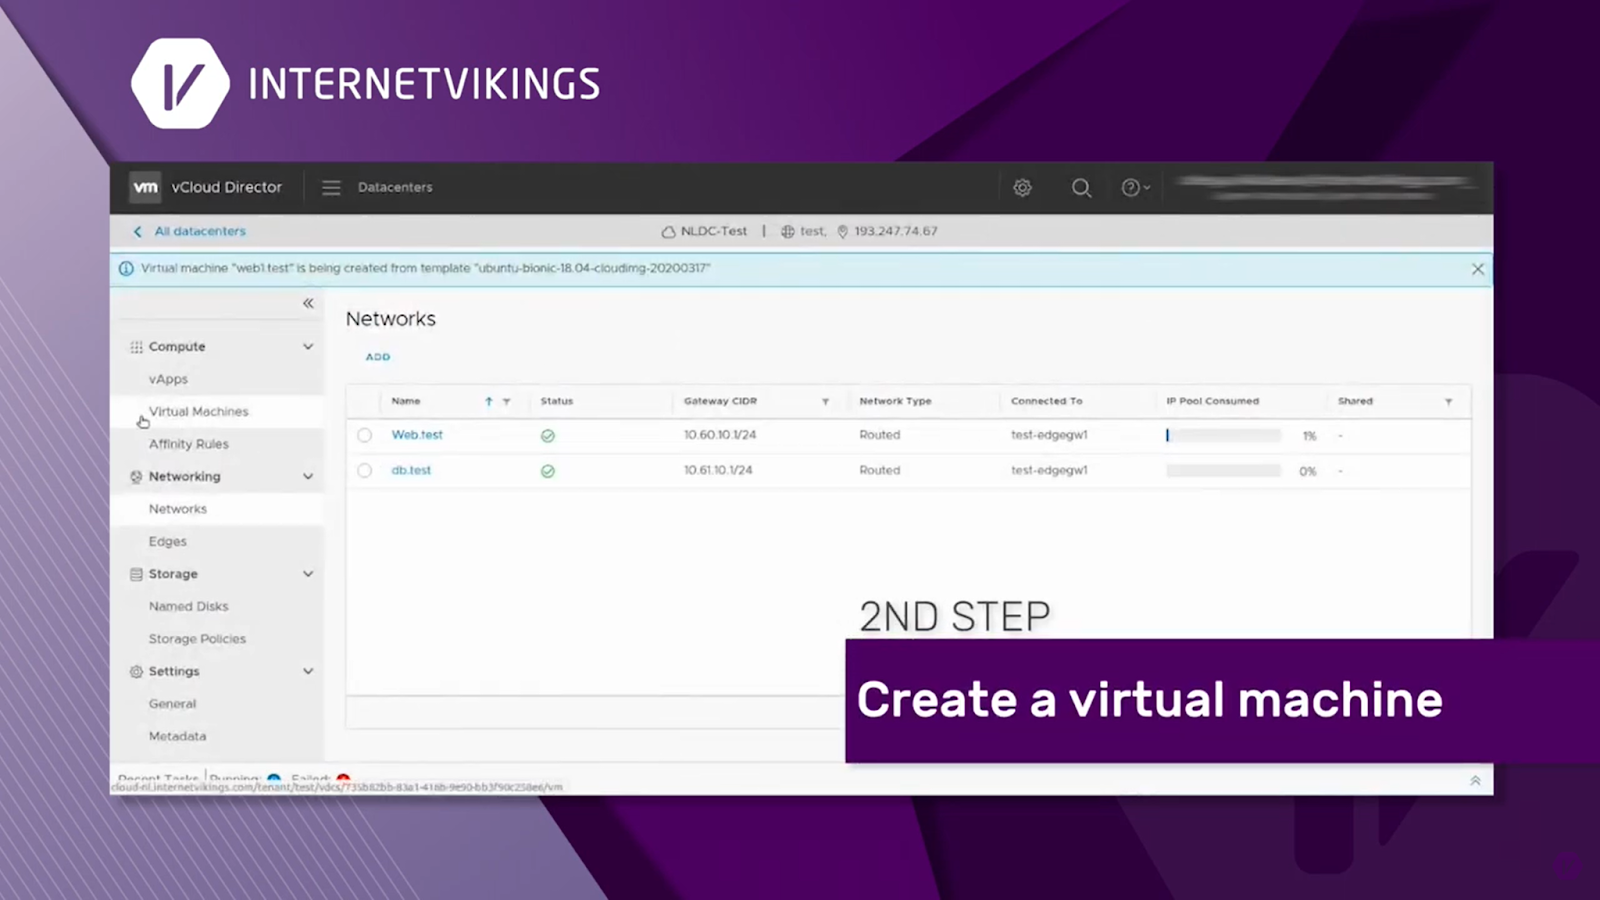Open Edges in the sidebar

click(x=168, y=541)
